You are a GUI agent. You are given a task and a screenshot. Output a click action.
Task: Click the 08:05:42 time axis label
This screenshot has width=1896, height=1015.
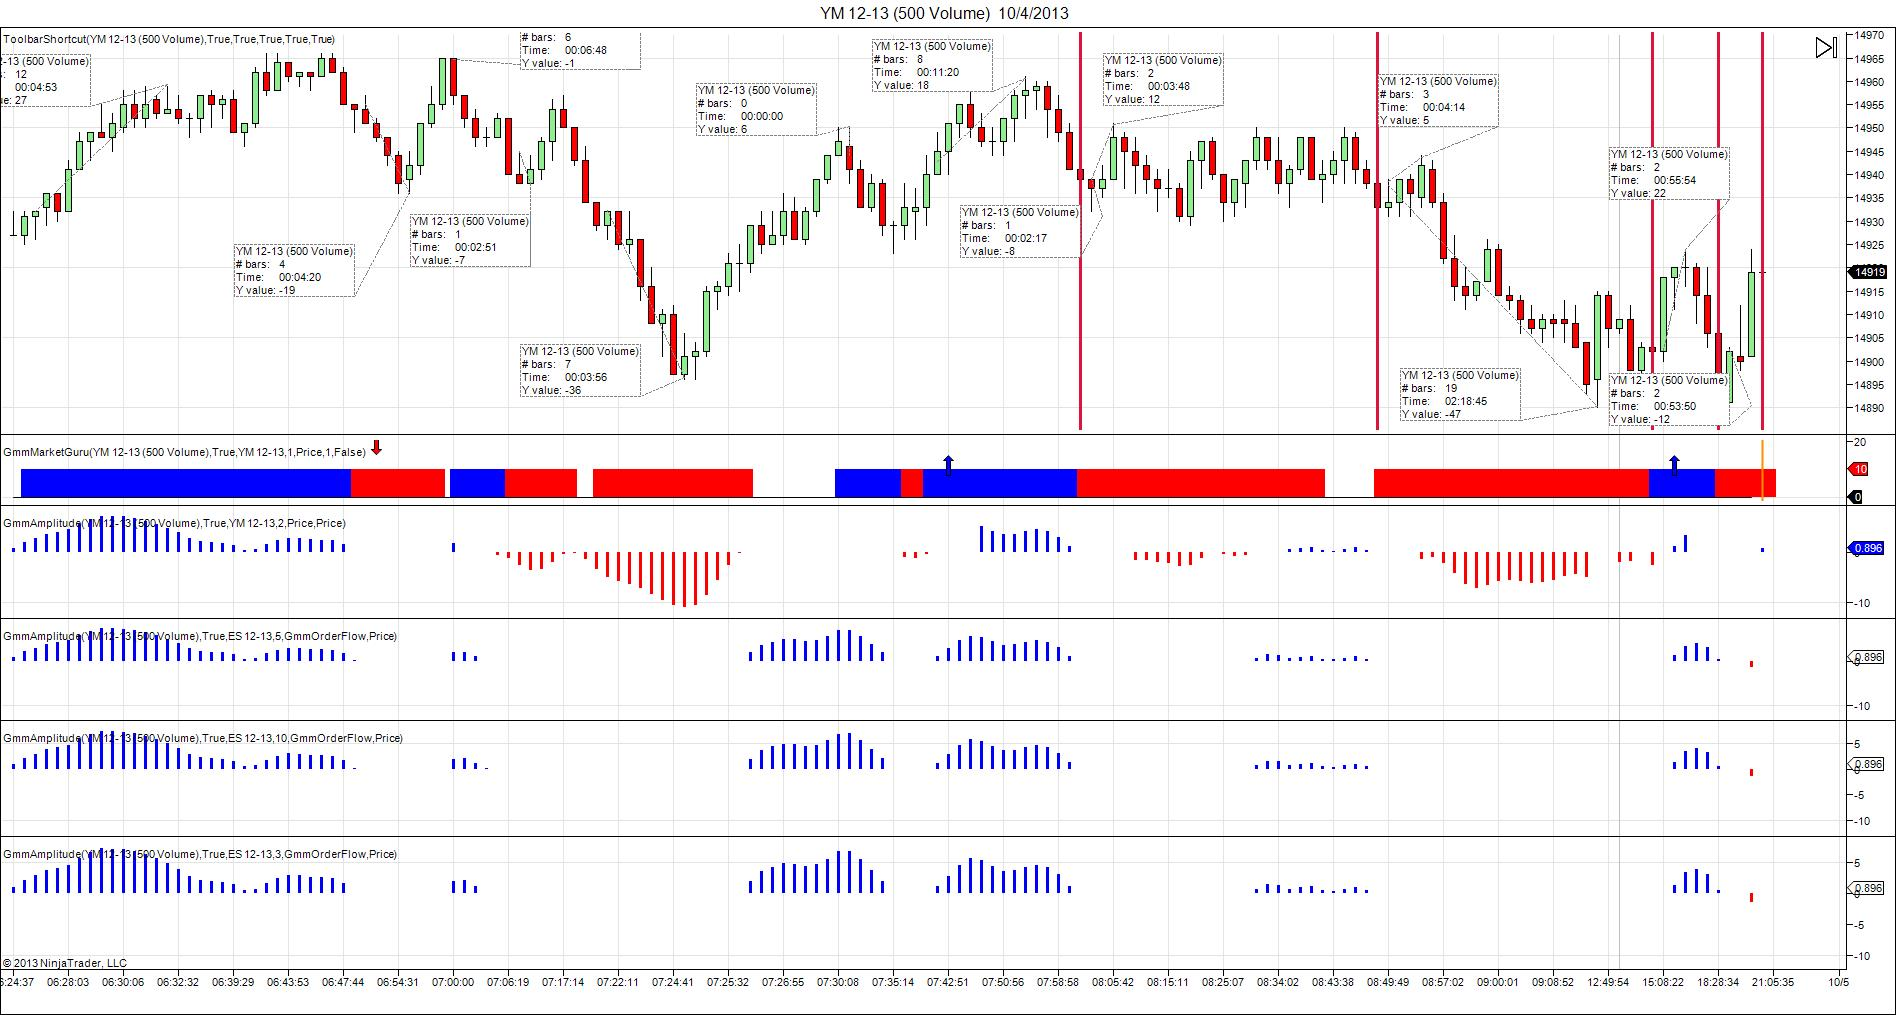(x=1113, y=982)
